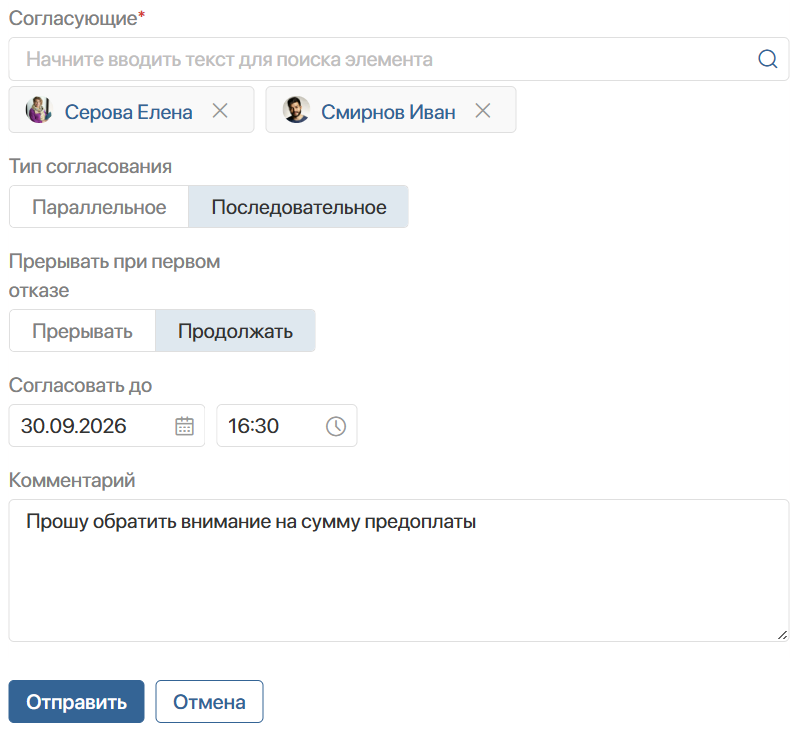Click the time field 16:30
Image resolution: width=803 pixels, height=733 pixels.
[x=287, y=426]
